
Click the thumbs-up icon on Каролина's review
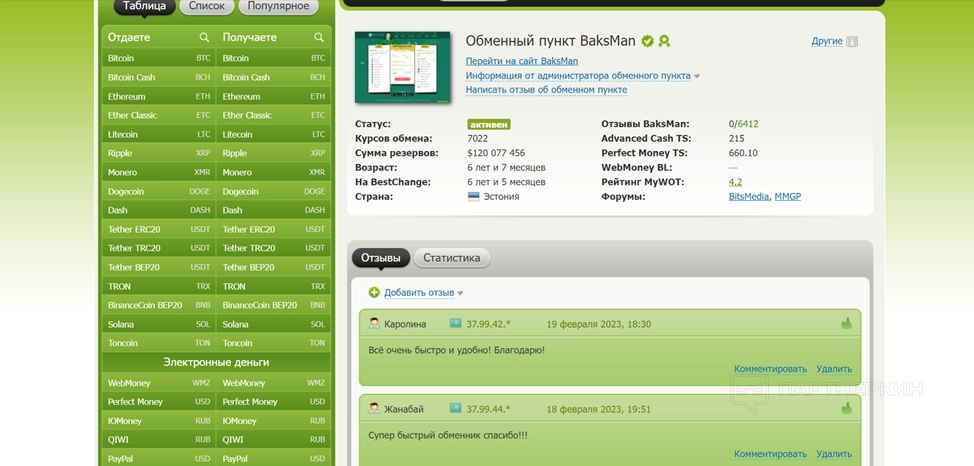(846, 324)
